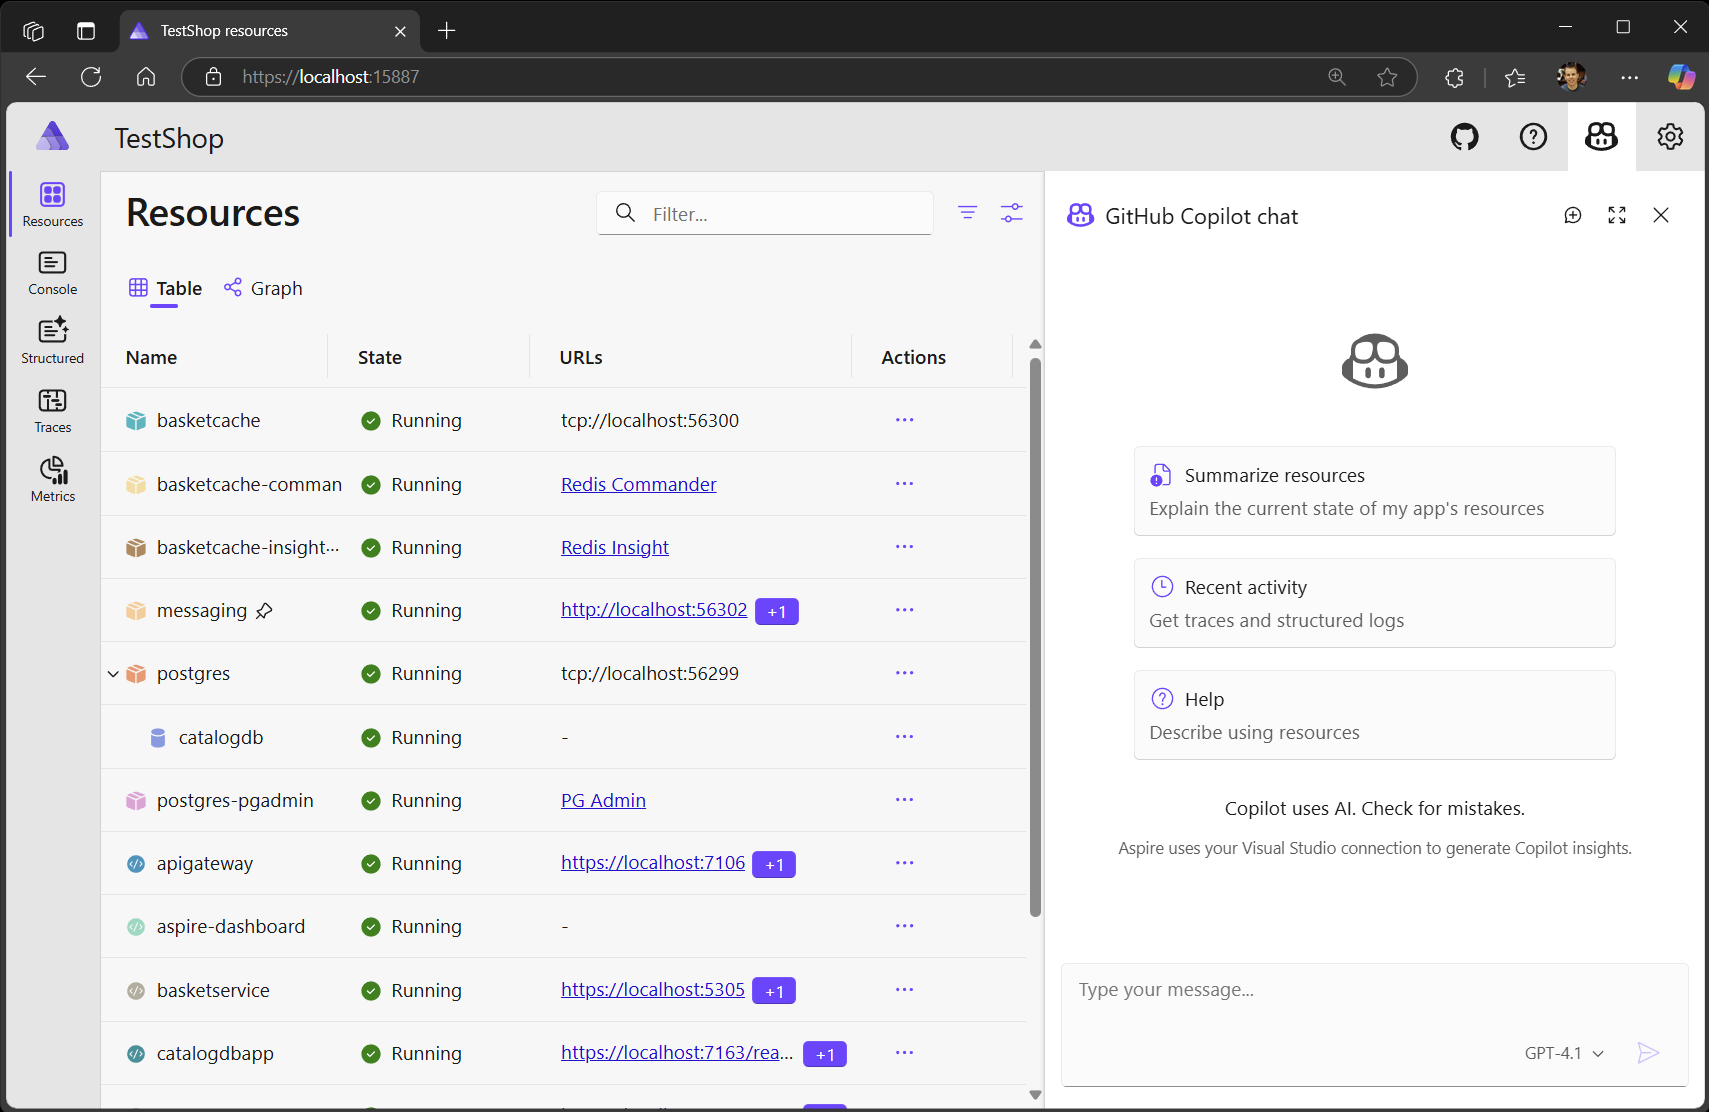Expand Copilot chat to full screen

pos(1616,216)
